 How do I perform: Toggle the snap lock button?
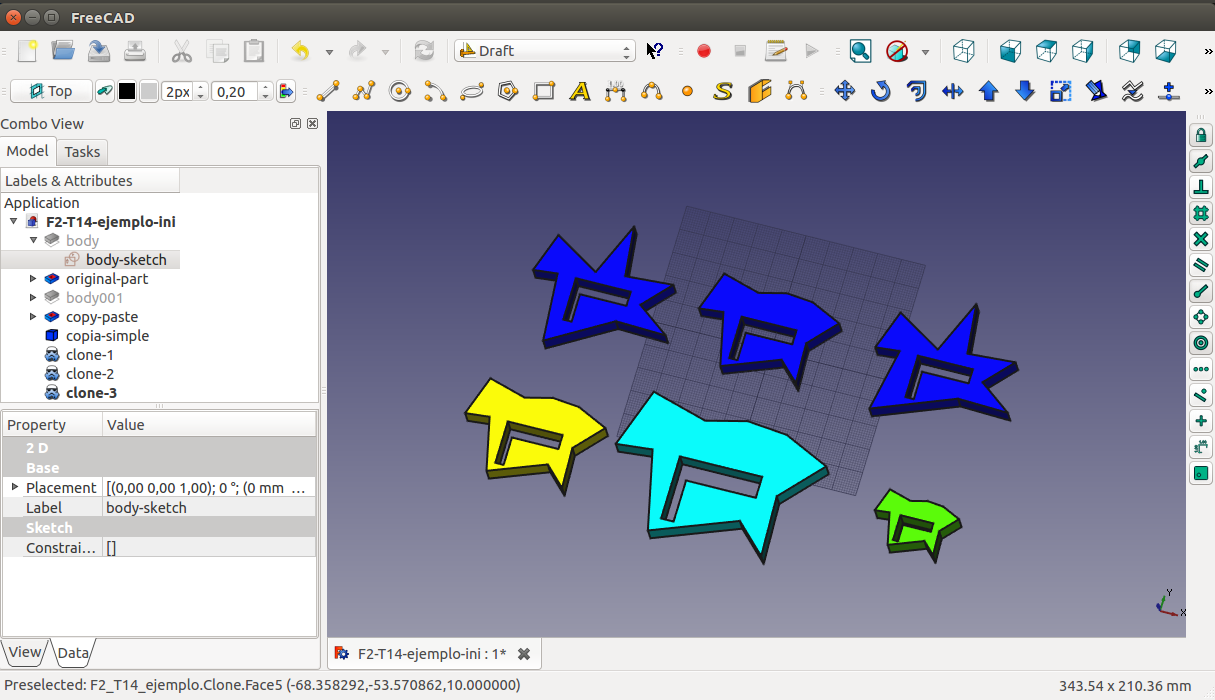tap(1201, 135)
